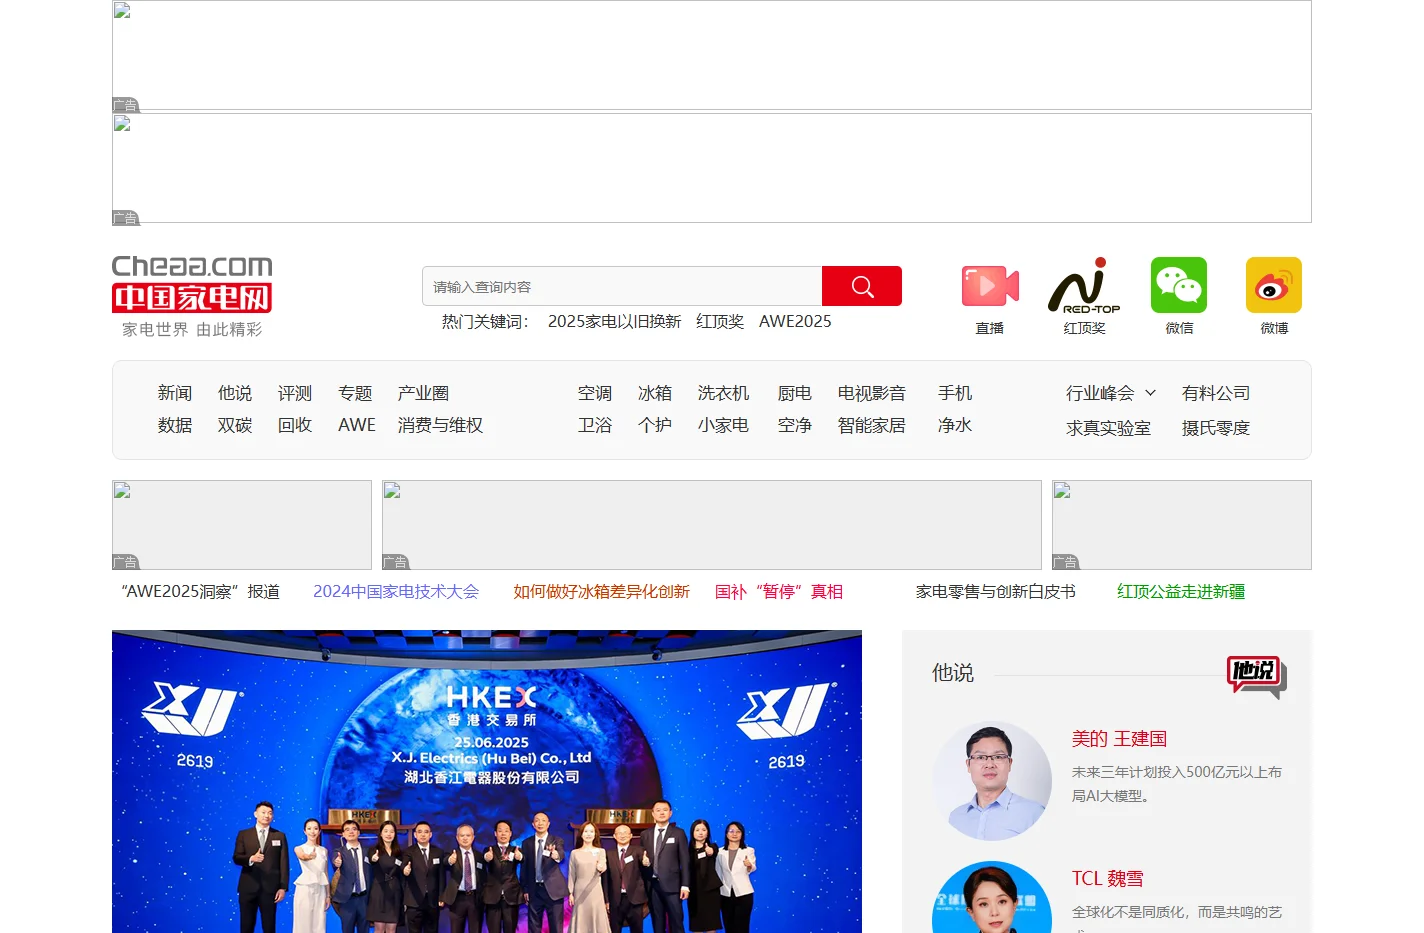Go to the 冰箱 category
The height and width of the screenshot is (933, 1424).
coord(655,393)
